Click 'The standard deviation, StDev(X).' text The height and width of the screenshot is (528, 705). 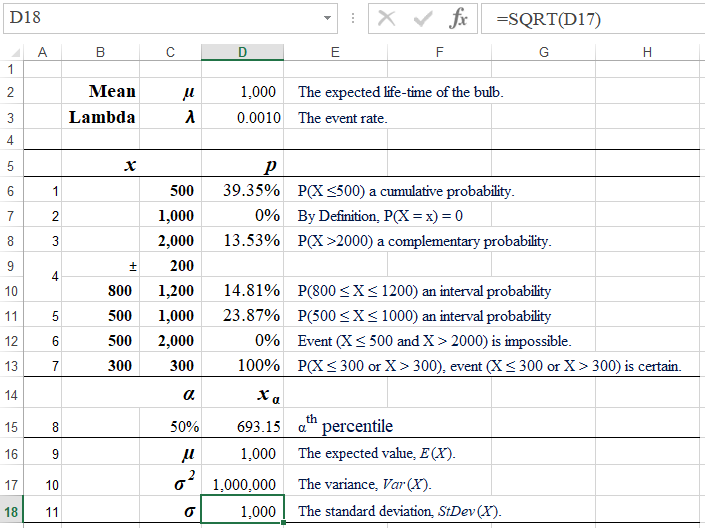[400, 511]
